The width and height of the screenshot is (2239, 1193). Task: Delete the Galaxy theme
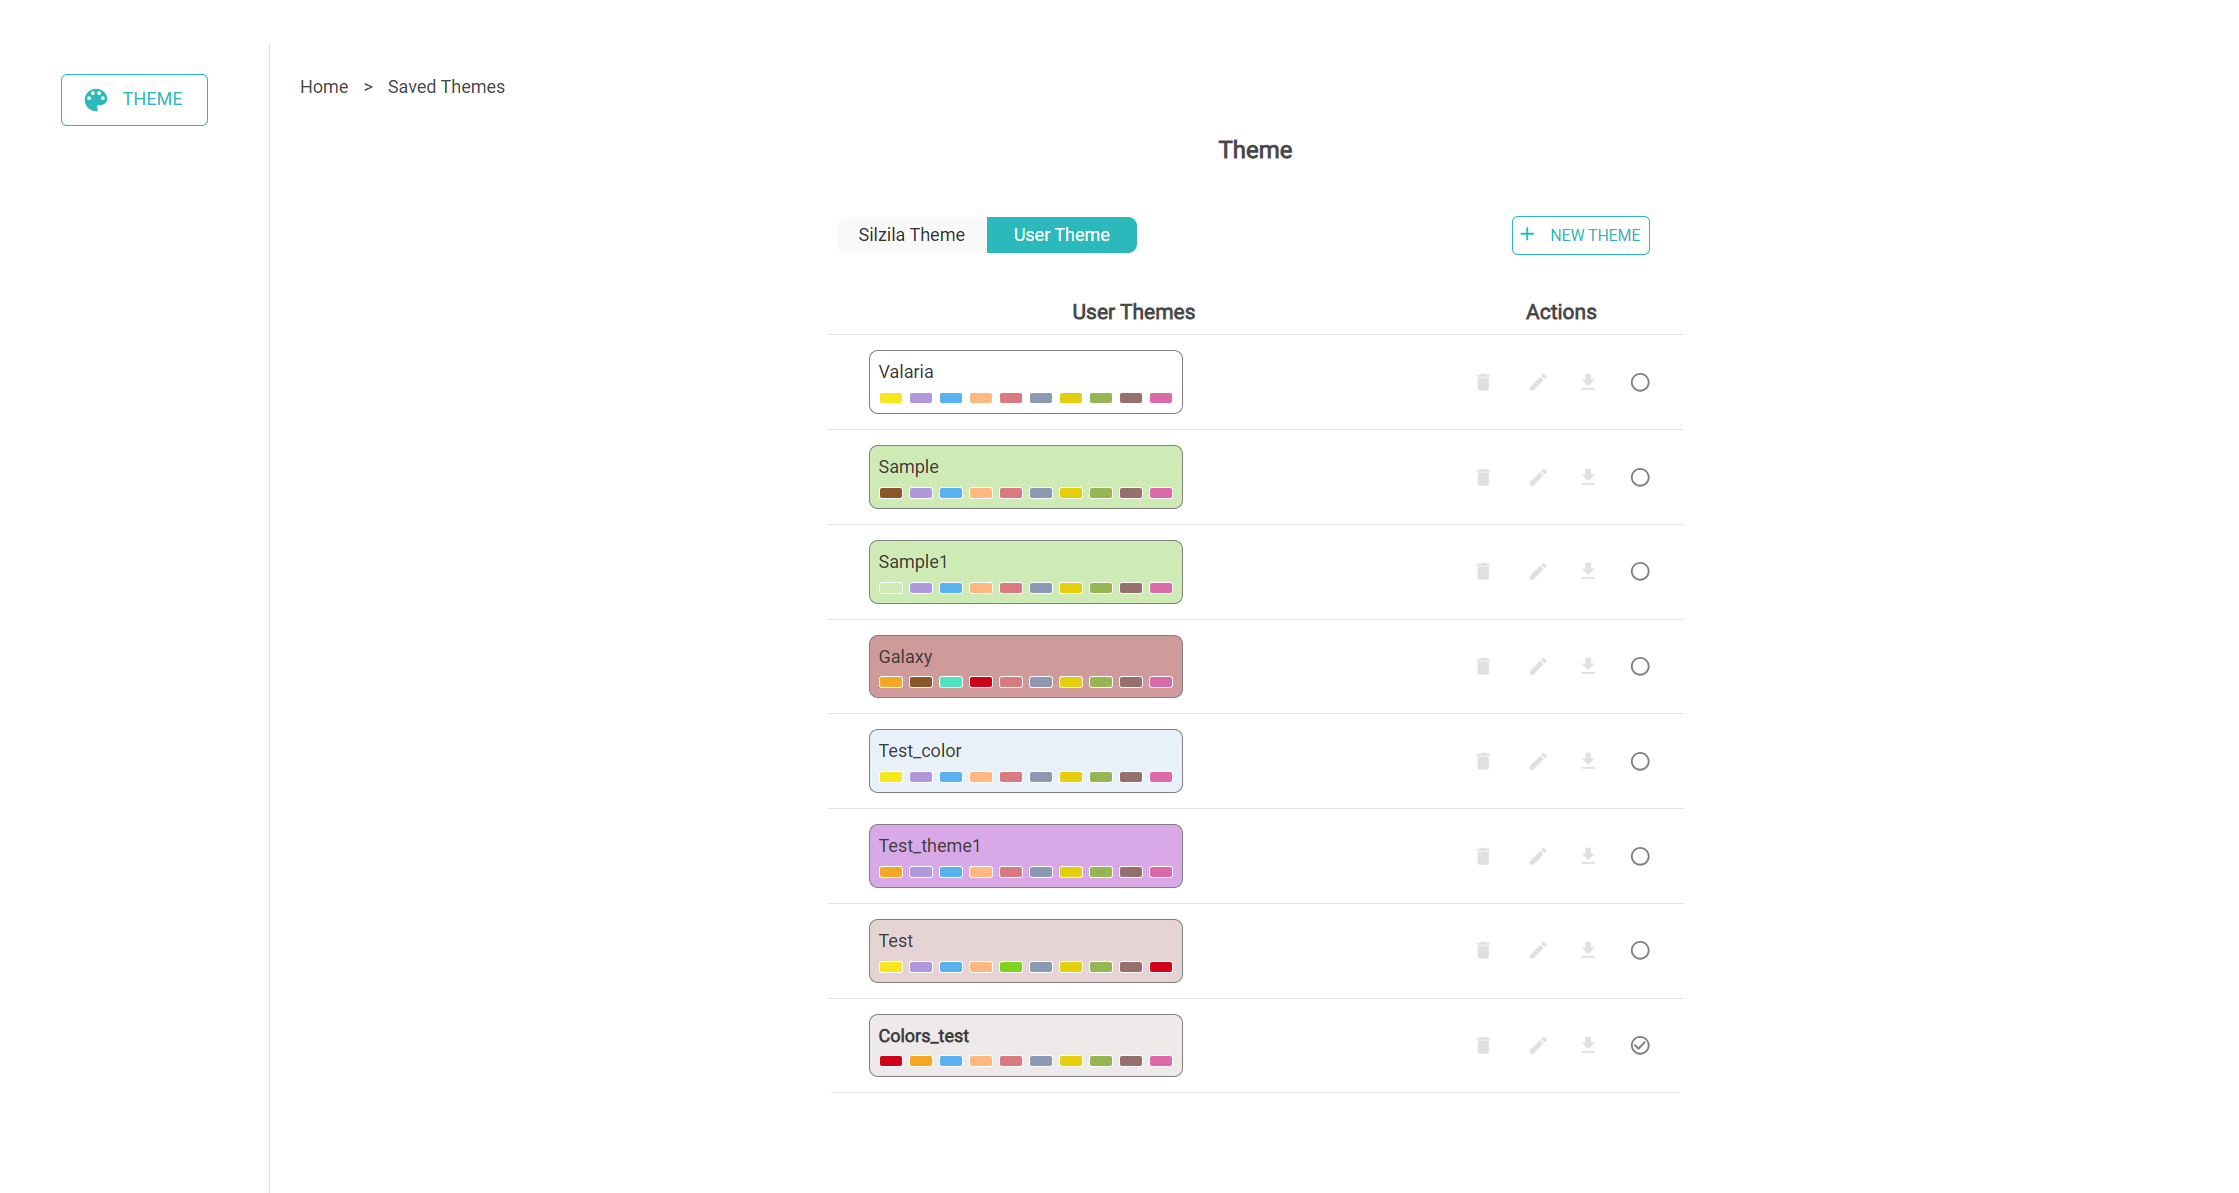tap(1483, 666)
